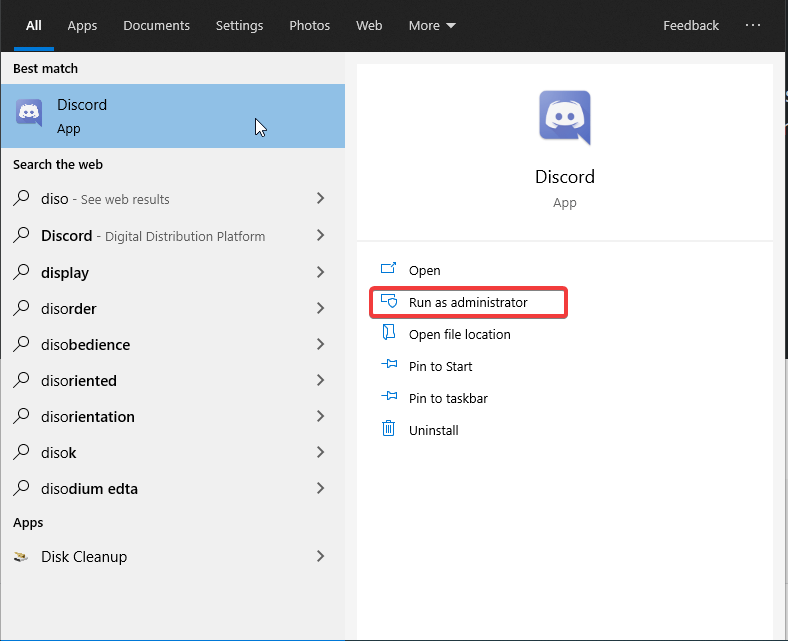Viewport: 788px width, 641px height.
Task: Click the Open file location folder icon
Action: tap(388, 332)
